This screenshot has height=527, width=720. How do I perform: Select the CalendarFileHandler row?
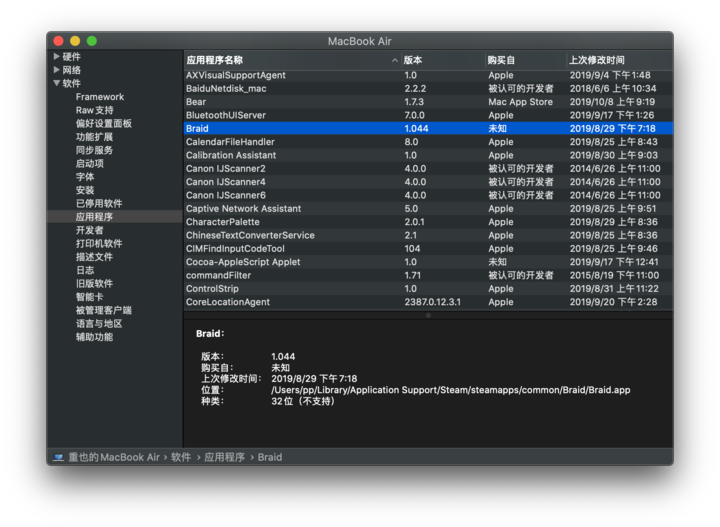pos(428,142)
